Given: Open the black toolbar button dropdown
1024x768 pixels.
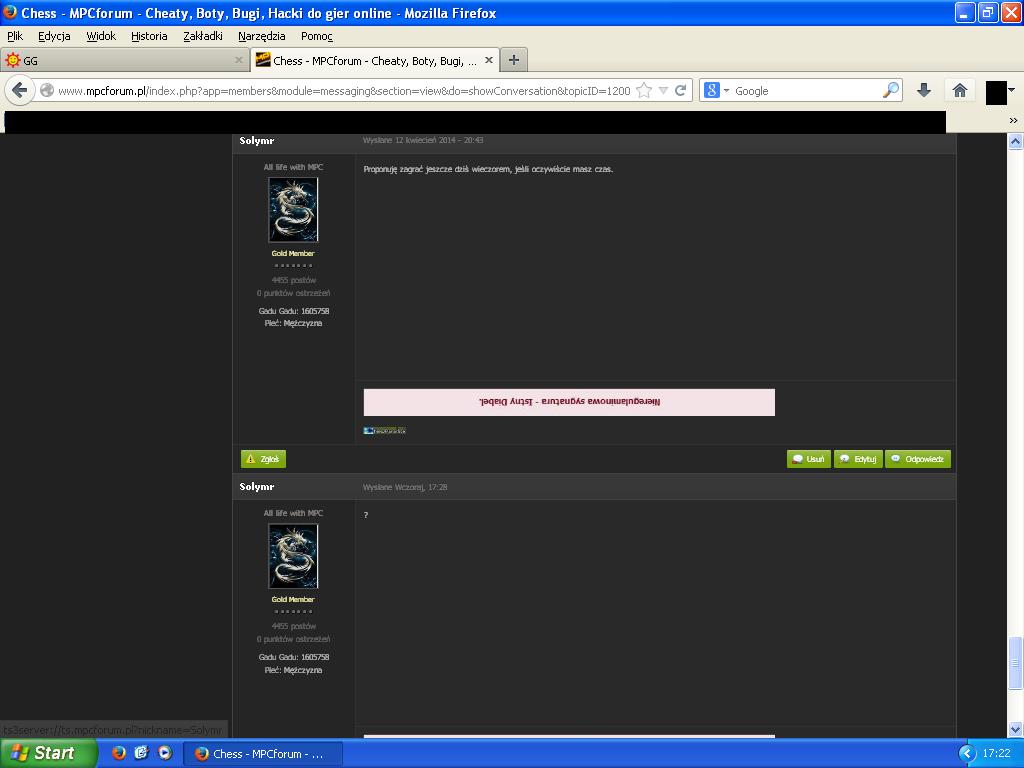Looking at the screenshot, I should [1011, 90].
